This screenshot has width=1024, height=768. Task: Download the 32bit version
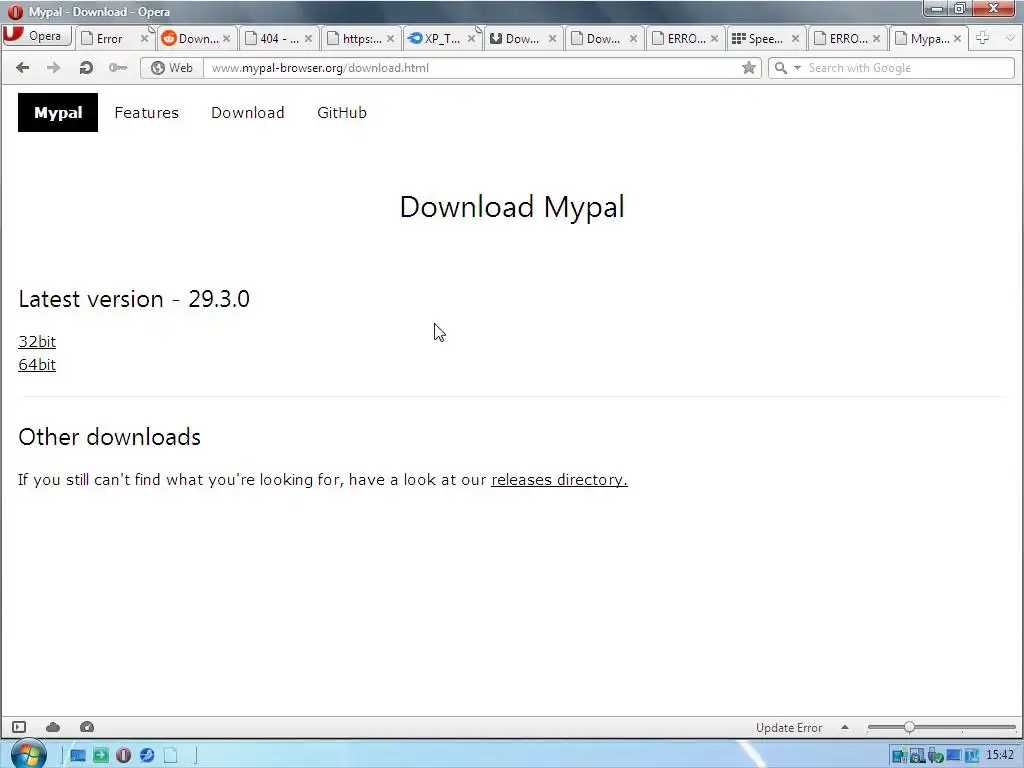37,342
